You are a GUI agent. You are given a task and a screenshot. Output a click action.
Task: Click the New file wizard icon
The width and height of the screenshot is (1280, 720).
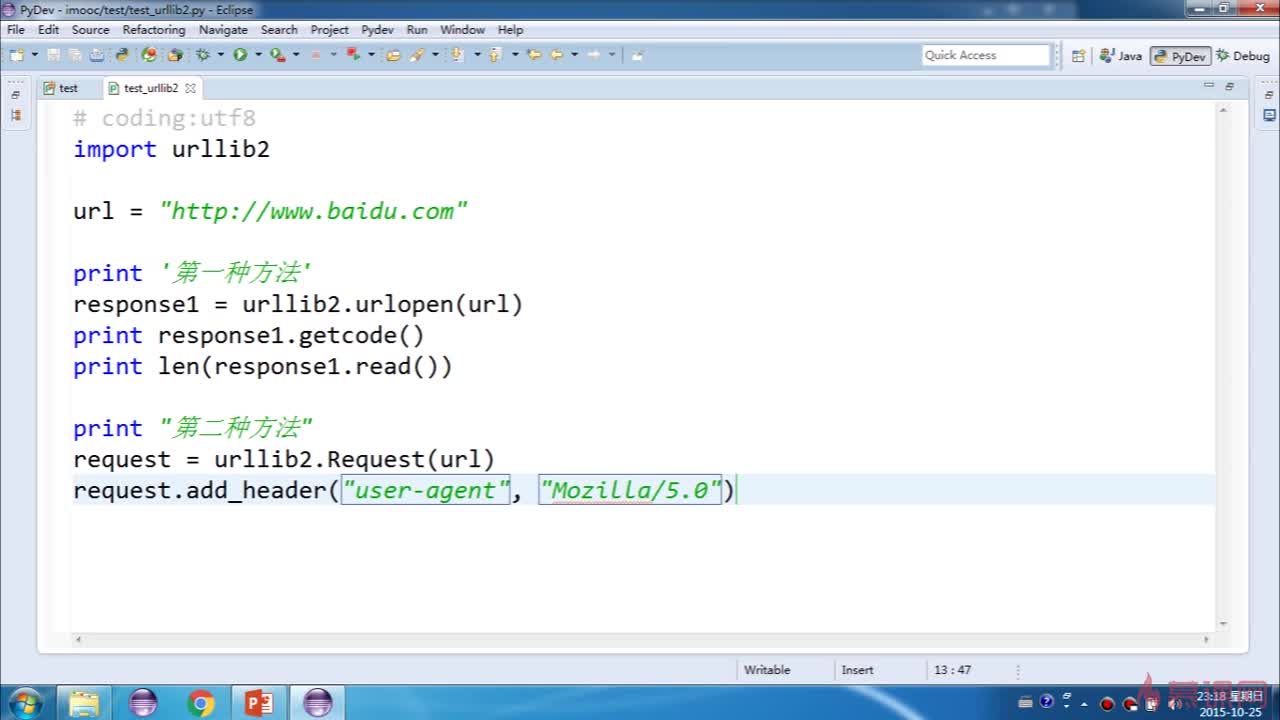(17, 55)
